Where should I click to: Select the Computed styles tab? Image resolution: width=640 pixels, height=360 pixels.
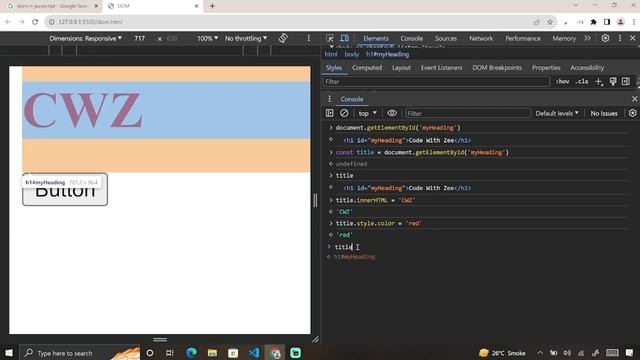(x=367, y=68)
